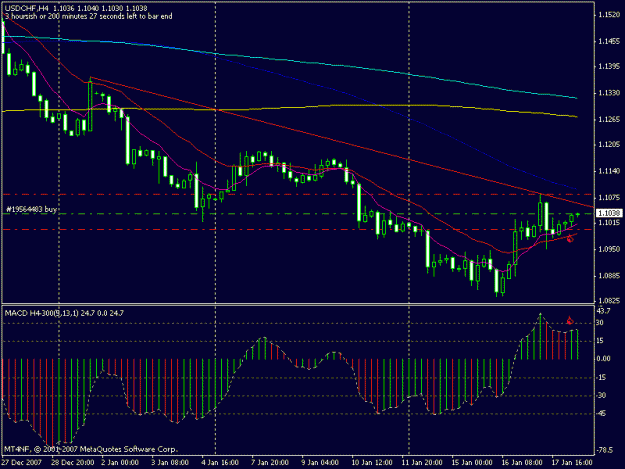Image resolution: width=625 pixels, height=469 pixels.
Task: Select the green dashed buy order line
Action: [298, 214]
